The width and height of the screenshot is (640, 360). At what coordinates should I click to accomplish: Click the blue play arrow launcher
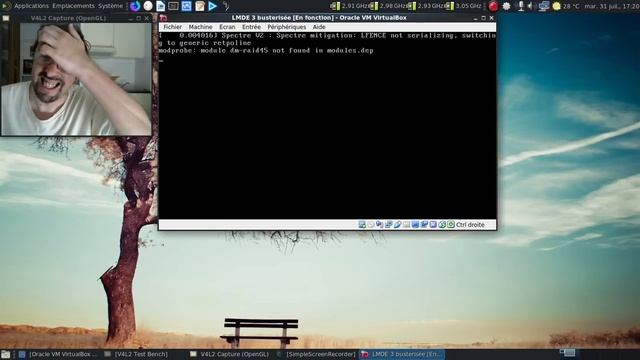point(213,6)
